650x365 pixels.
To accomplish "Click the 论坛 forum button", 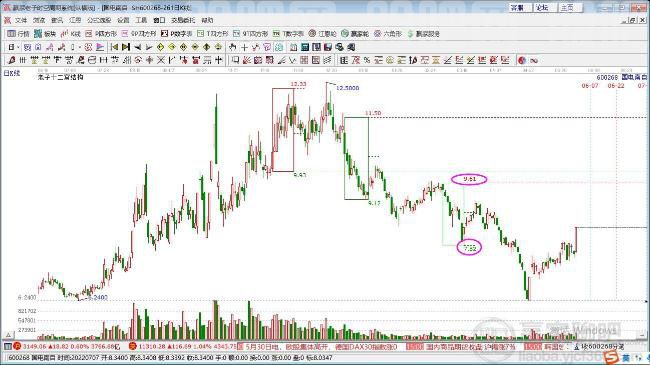I will (542, 7).
